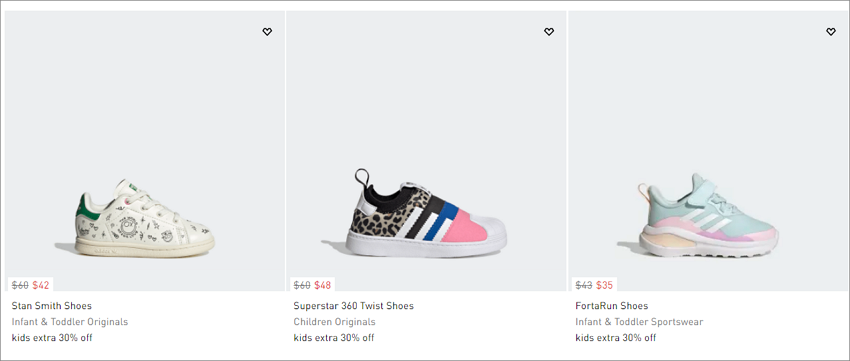This screenshot has width=850, height=361.
Task: Click the FortaRun Shoes title
Action: [x=611, y=306]
